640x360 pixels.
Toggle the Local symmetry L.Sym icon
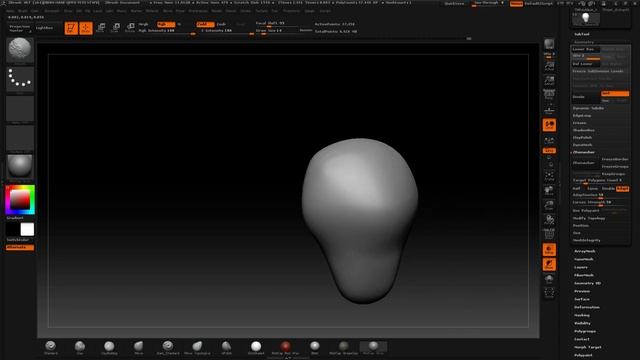549,141
